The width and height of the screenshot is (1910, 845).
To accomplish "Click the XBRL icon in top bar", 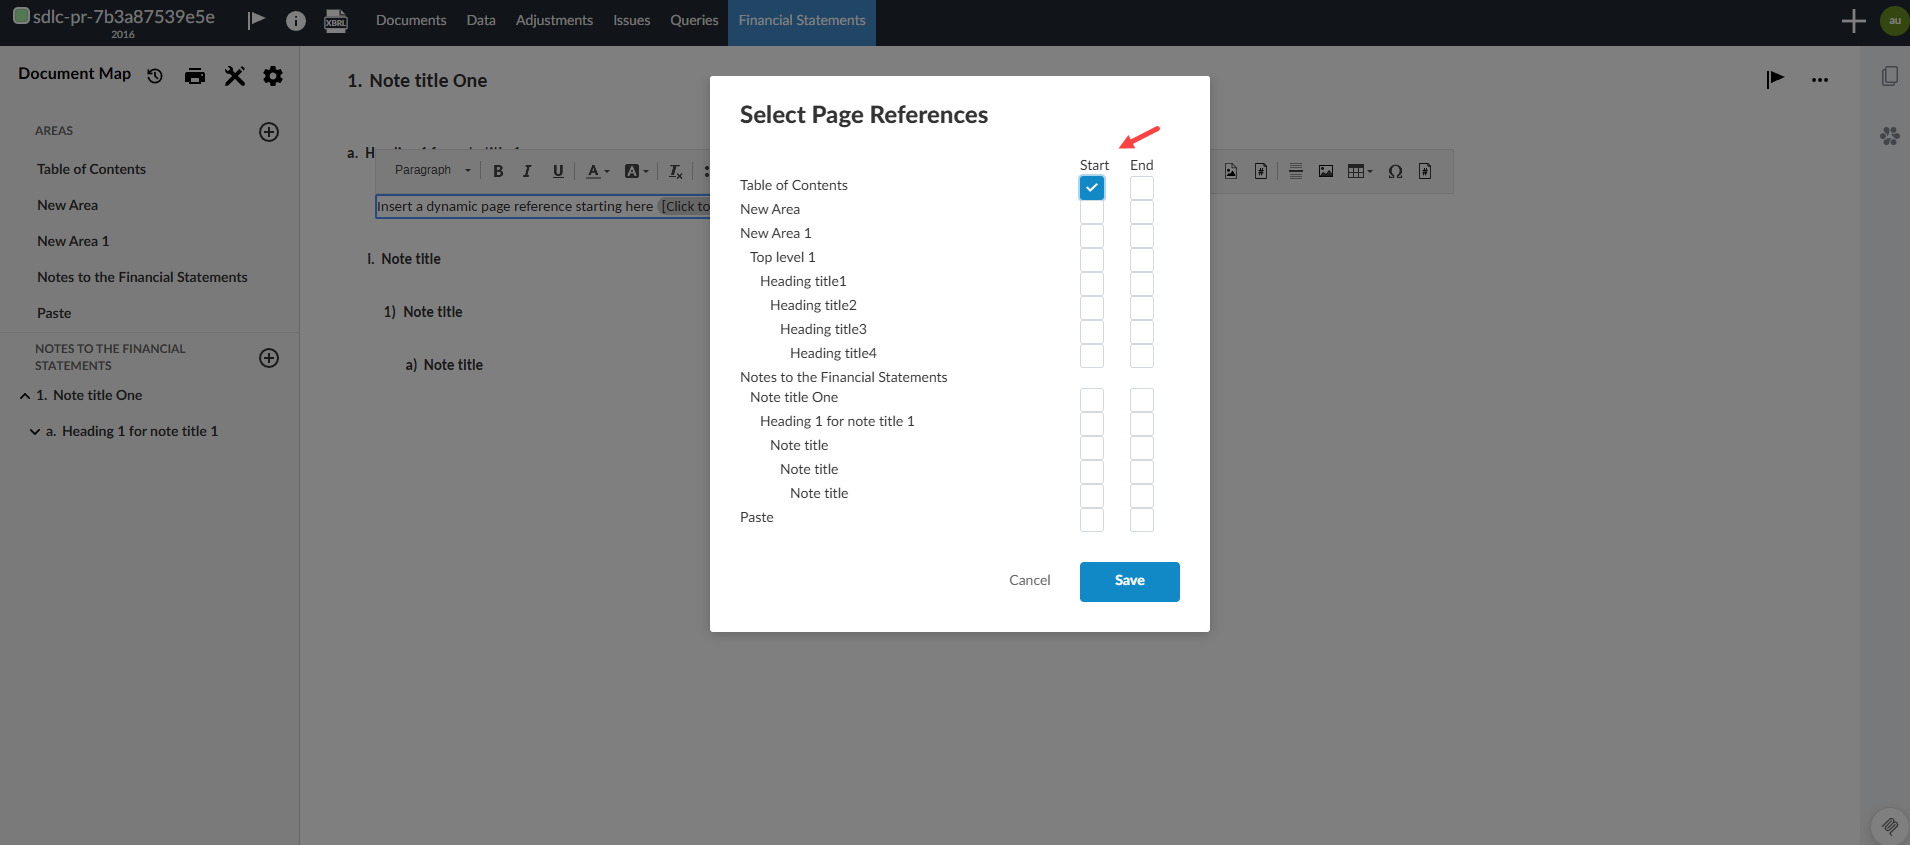I will [x=336, y=21].
